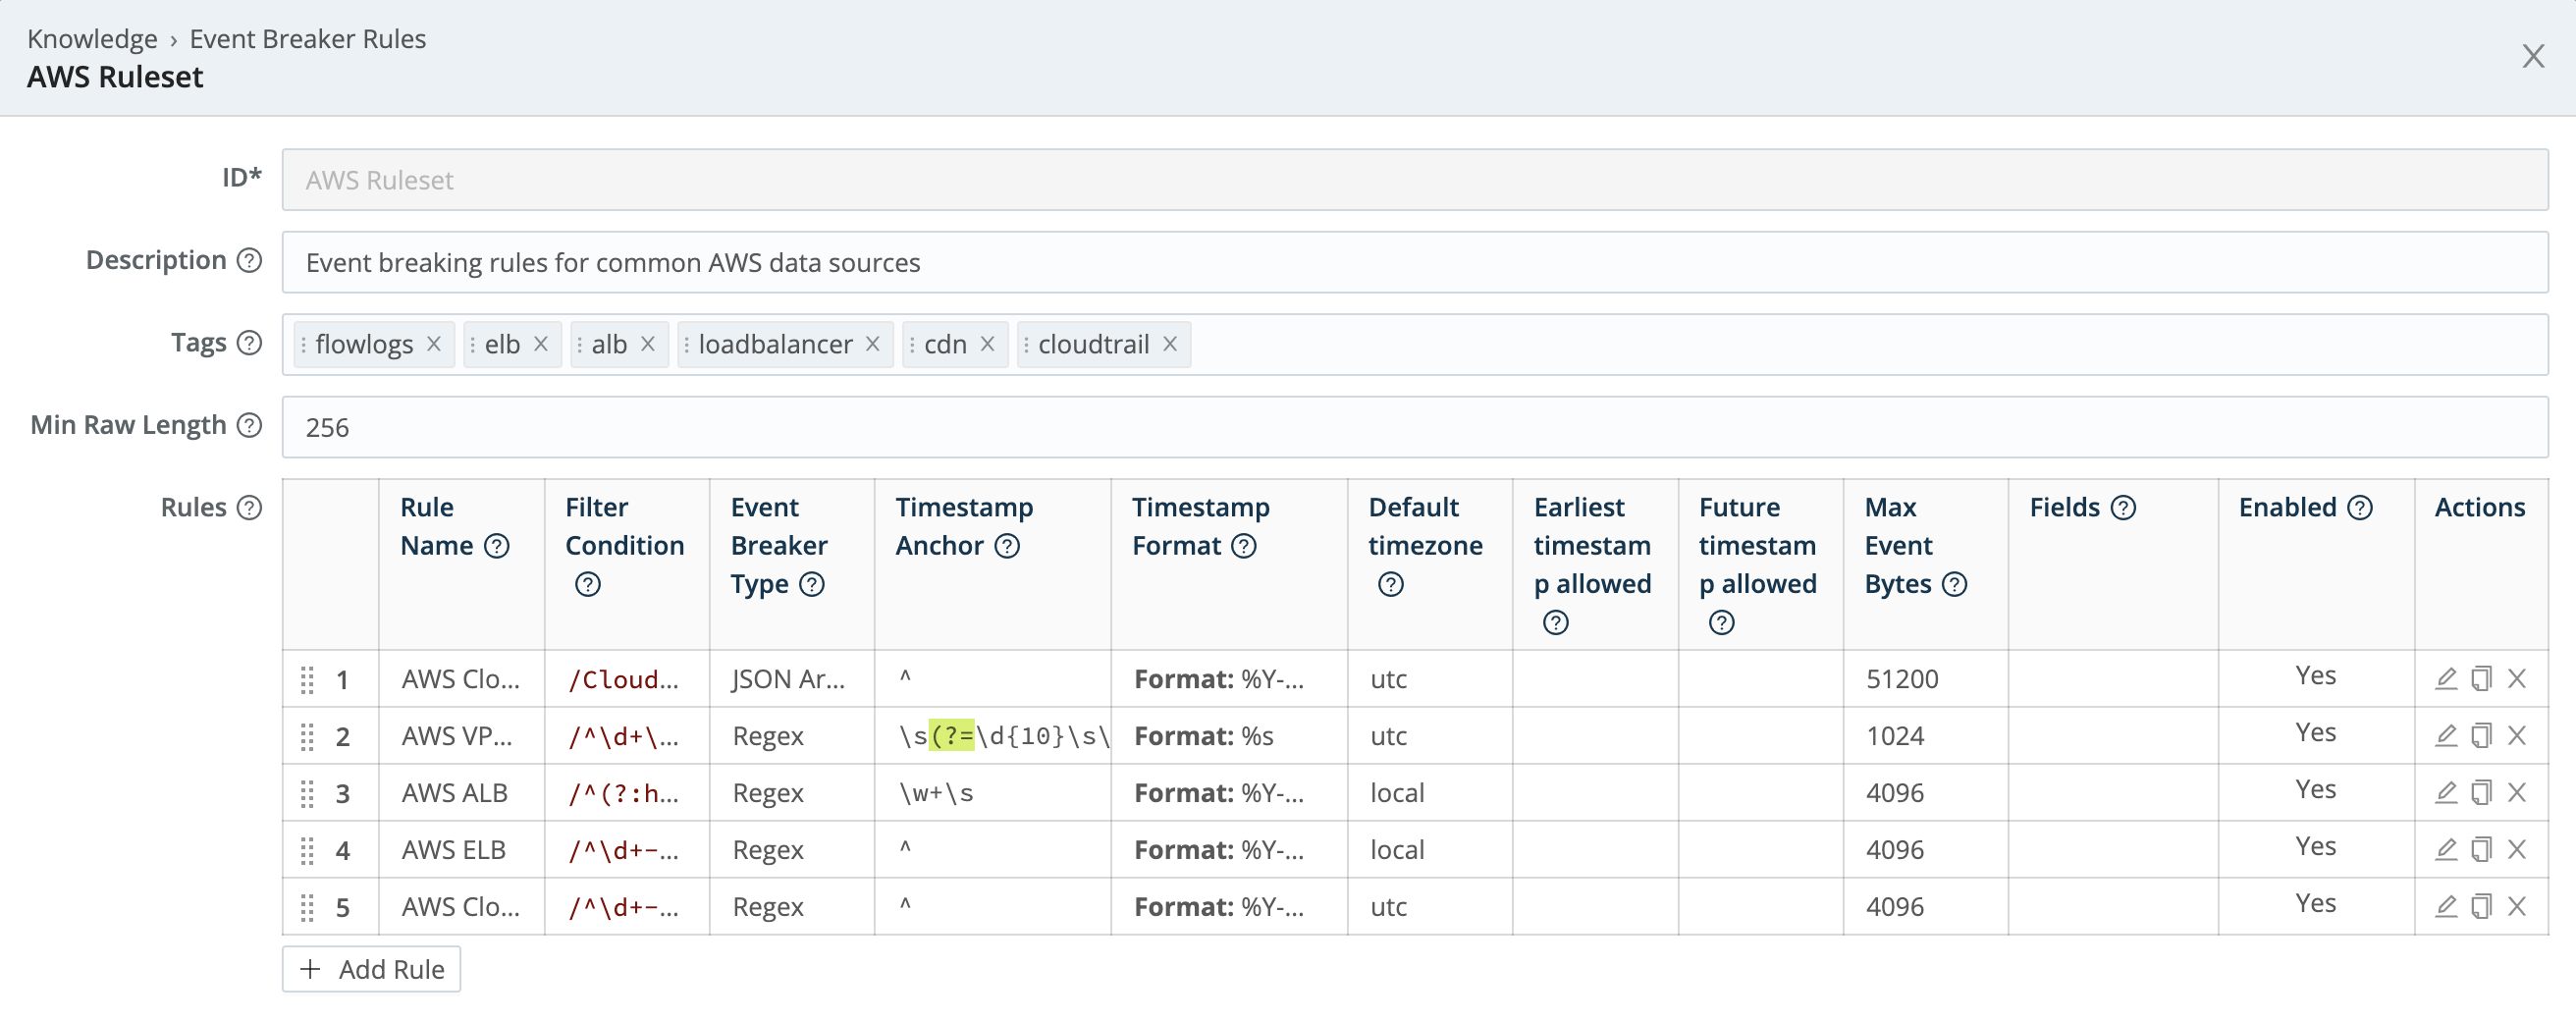Focus the Description input field

point(1415,262)
